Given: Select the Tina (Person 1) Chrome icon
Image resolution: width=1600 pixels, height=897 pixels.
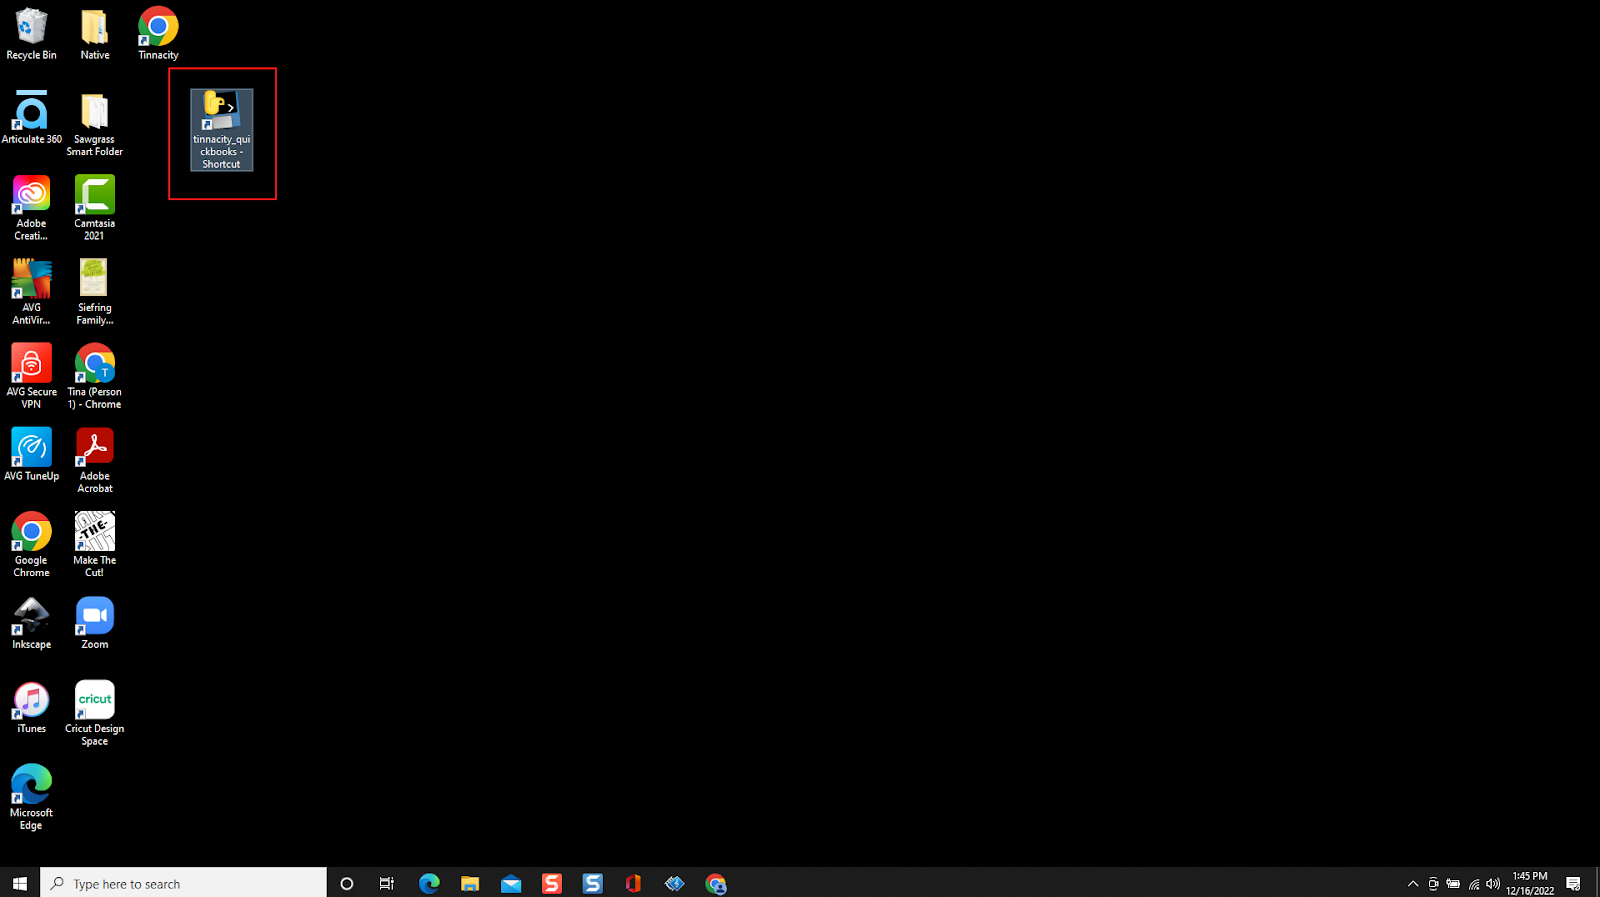Looking at the screenshot, I should pyautogui.click(x=95, y=376).
